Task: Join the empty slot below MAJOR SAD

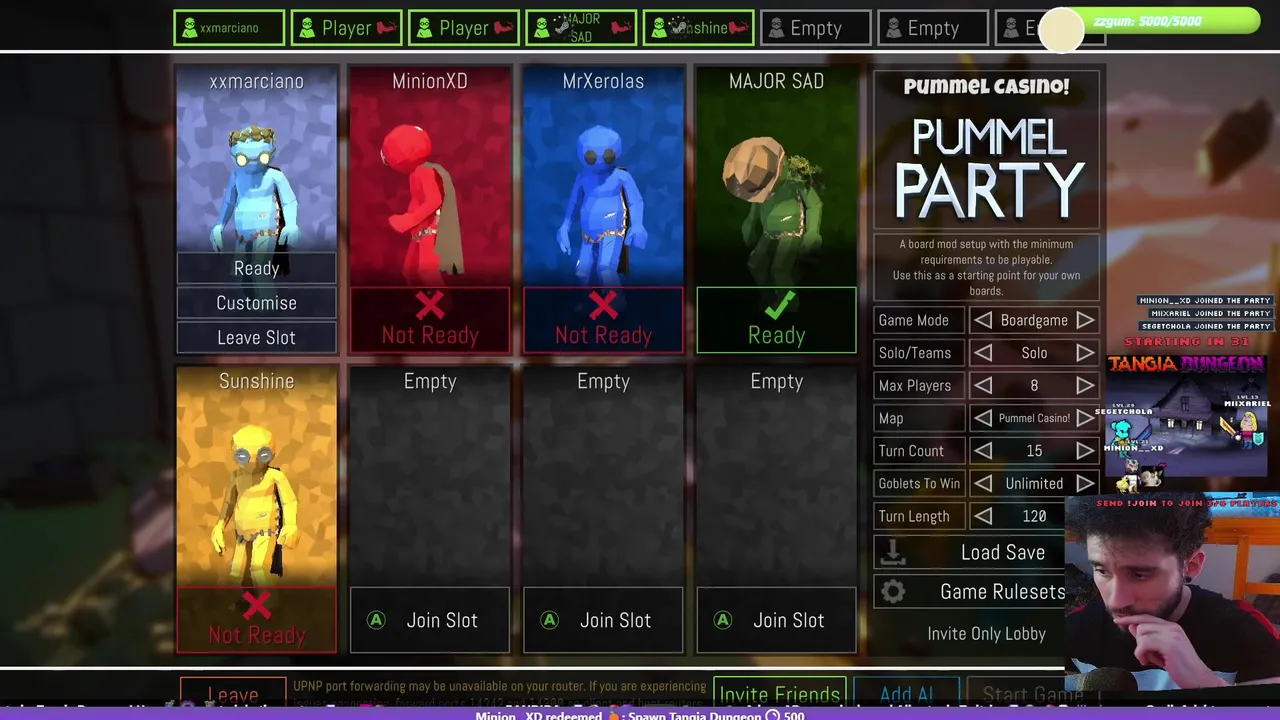Action: click(776, 620)
